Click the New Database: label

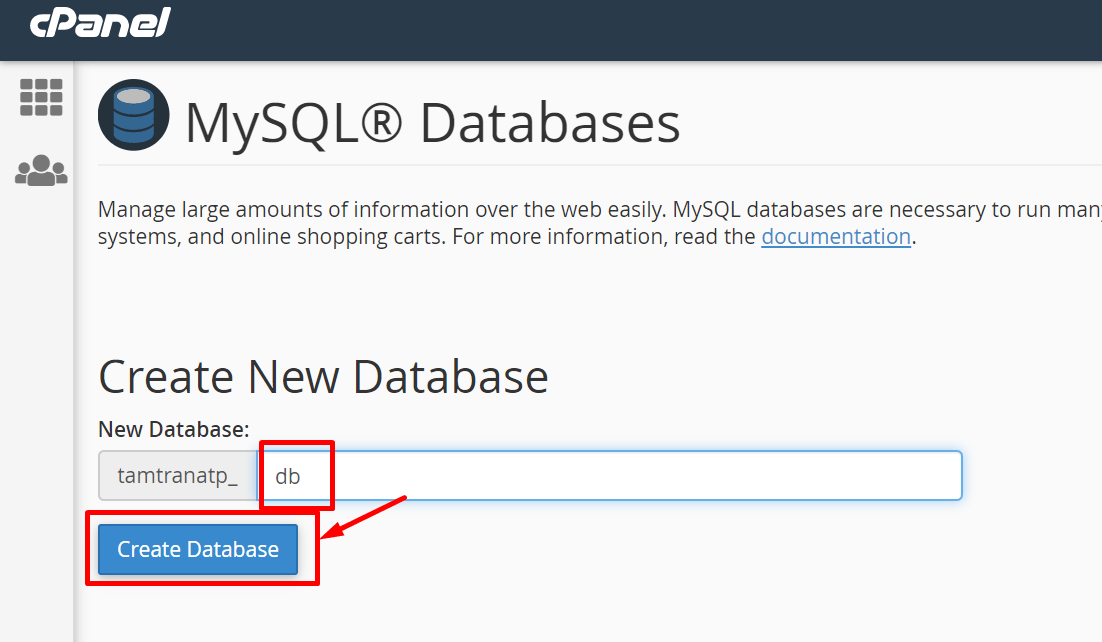coord(174,429)
